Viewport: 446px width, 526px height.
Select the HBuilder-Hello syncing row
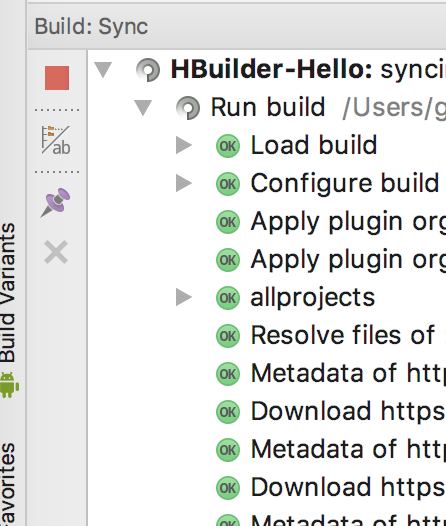(267, 69)
